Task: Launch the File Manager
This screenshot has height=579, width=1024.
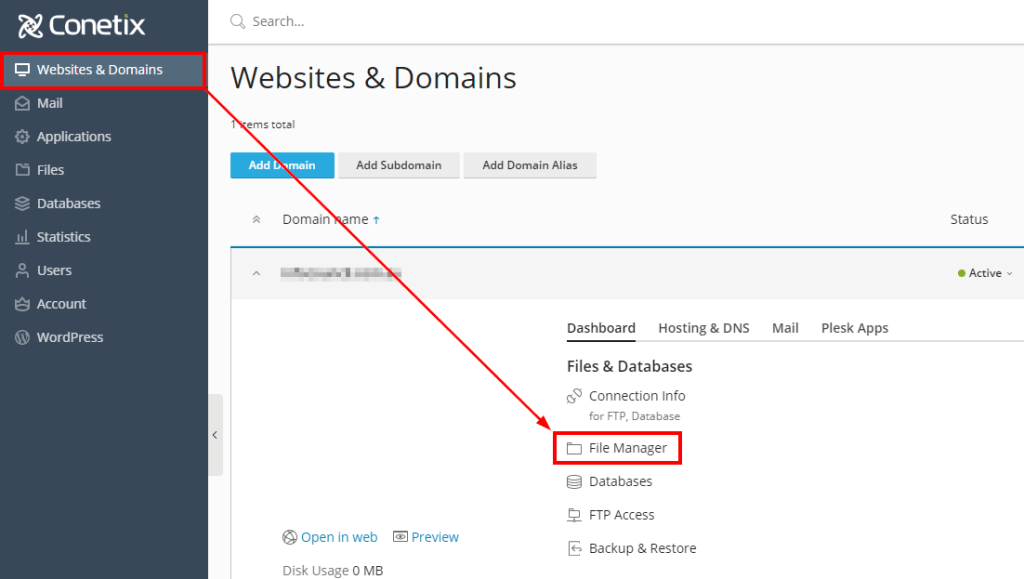Action: pyautogui.click(x=625, y=447)
